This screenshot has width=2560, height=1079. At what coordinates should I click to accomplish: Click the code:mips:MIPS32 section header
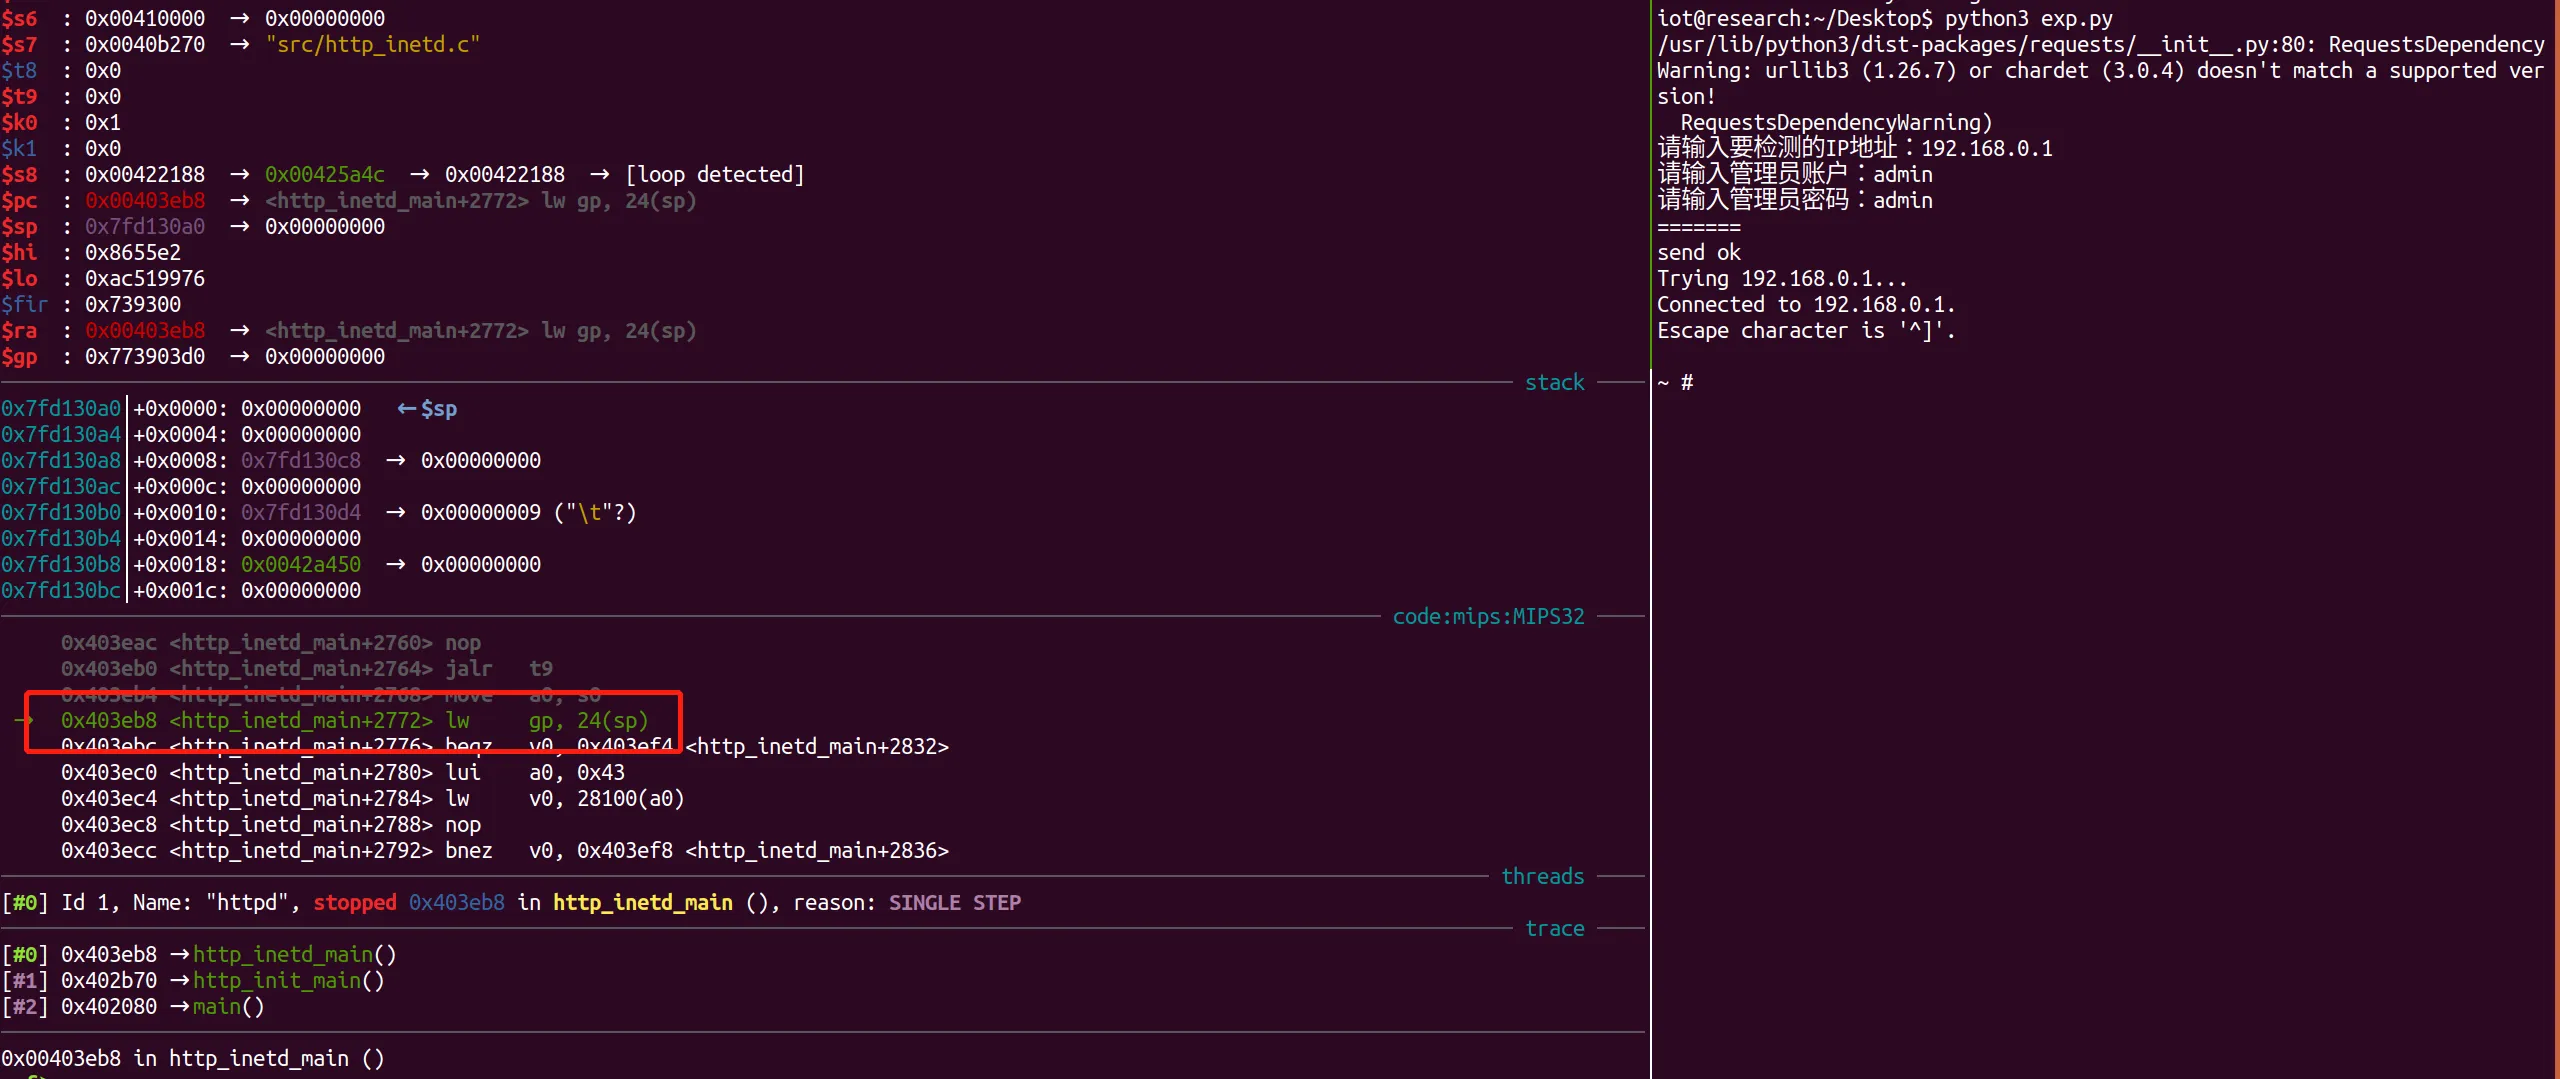tap(1488, 617)
